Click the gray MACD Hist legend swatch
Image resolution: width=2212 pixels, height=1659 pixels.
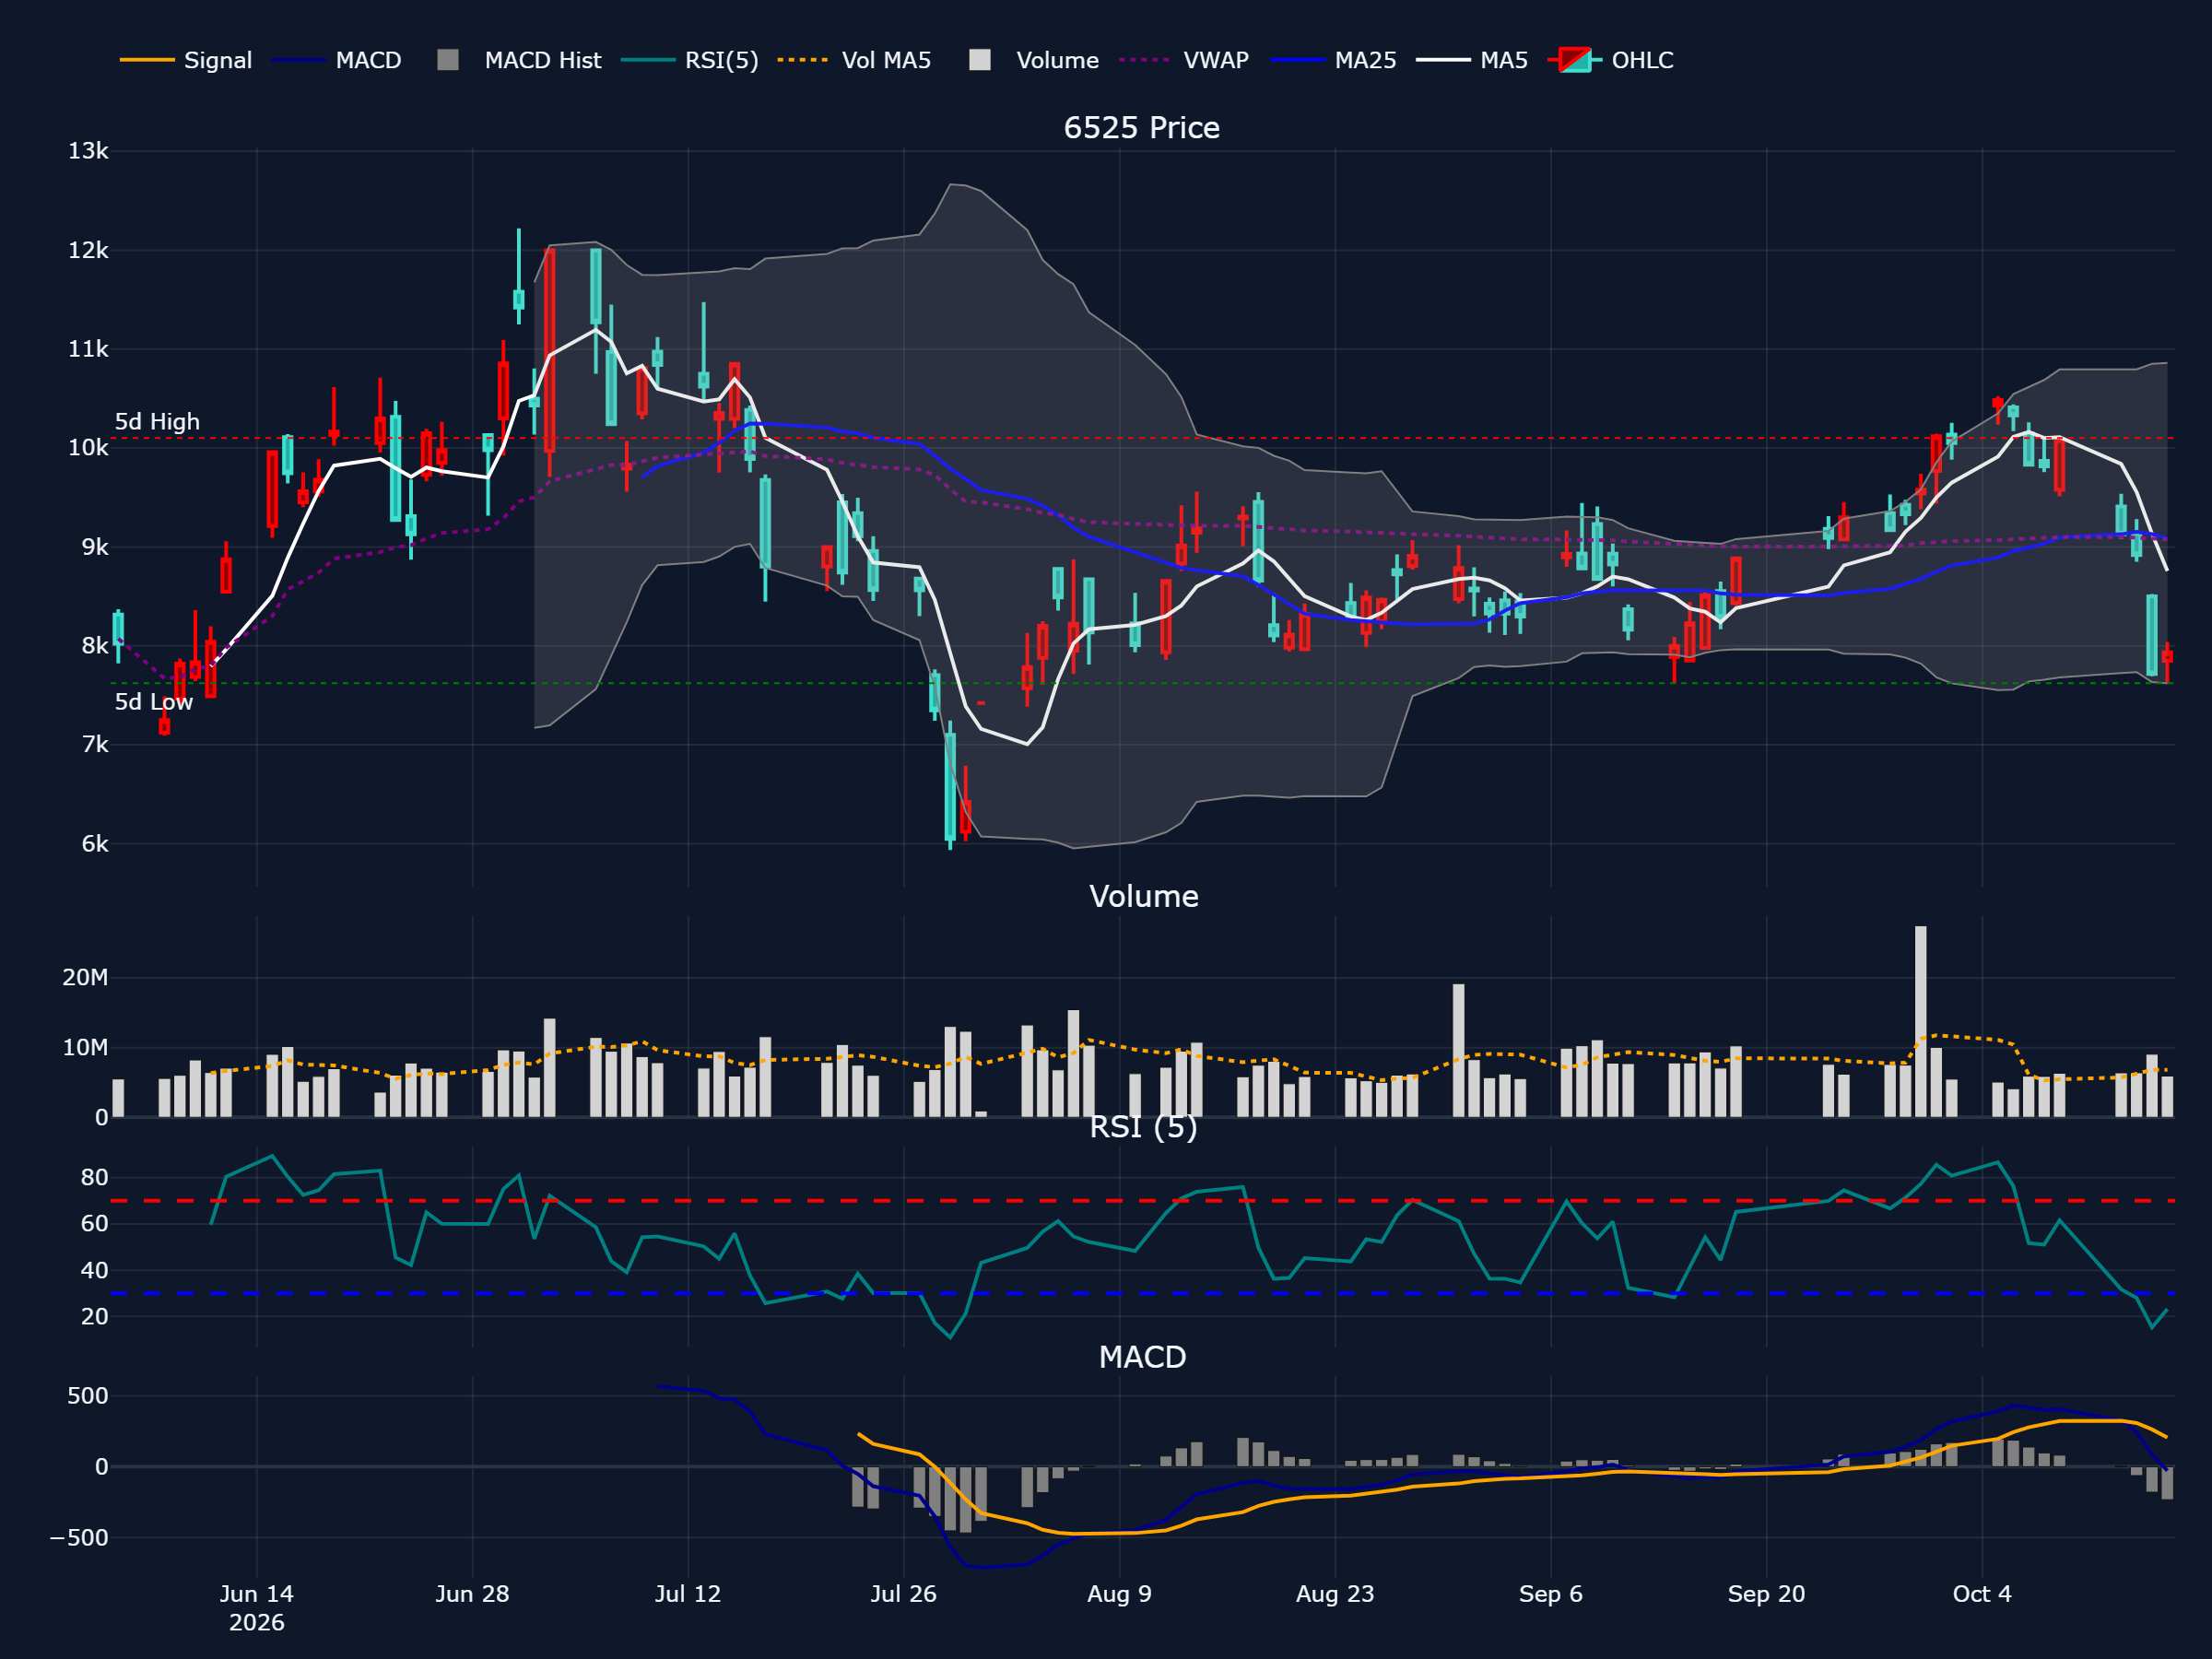[448, 60]
